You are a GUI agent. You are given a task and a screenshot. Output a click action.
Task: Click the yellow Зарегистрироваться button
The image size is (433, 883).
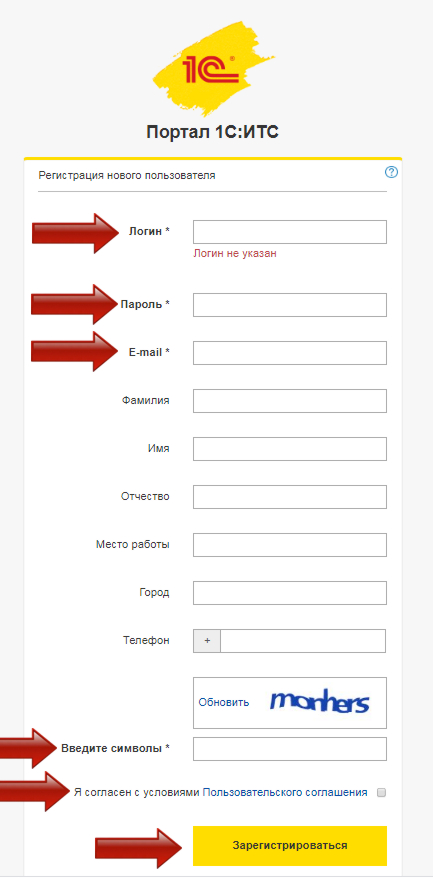(x=290, y=845)
